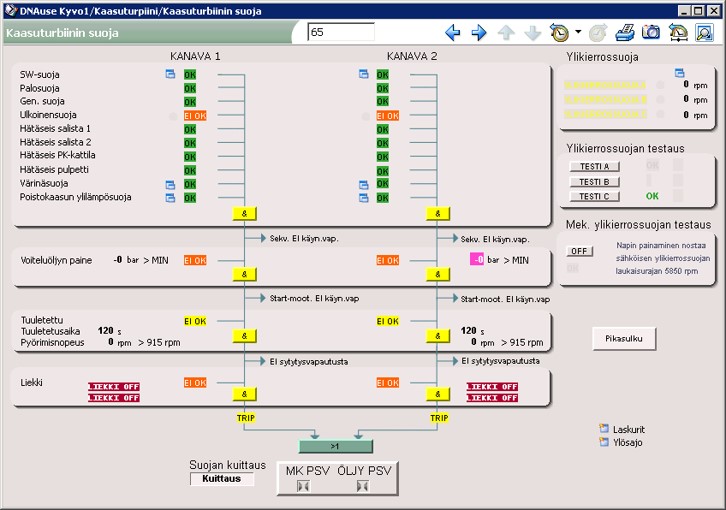This screenshot has height=510, width=726.
Task: Click the magenta -0 bar pressure value
Action: (x=477, y=259)
